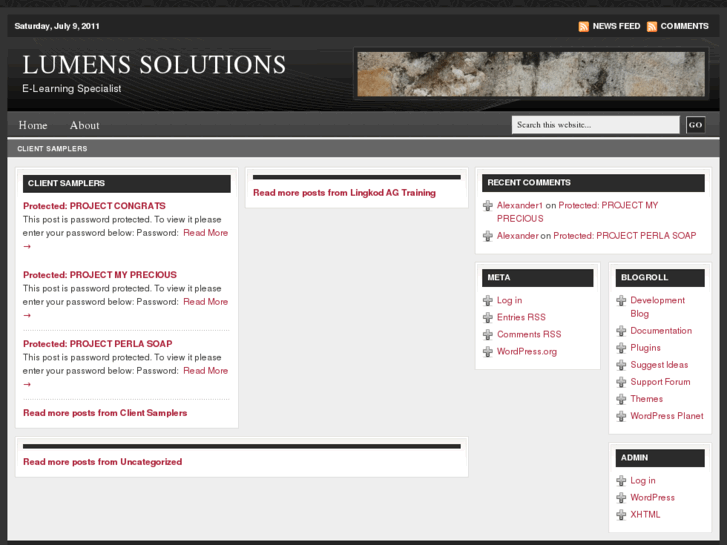Click Log in under Meta
Viewport: 727px width, 545px height.
(510, 301)
